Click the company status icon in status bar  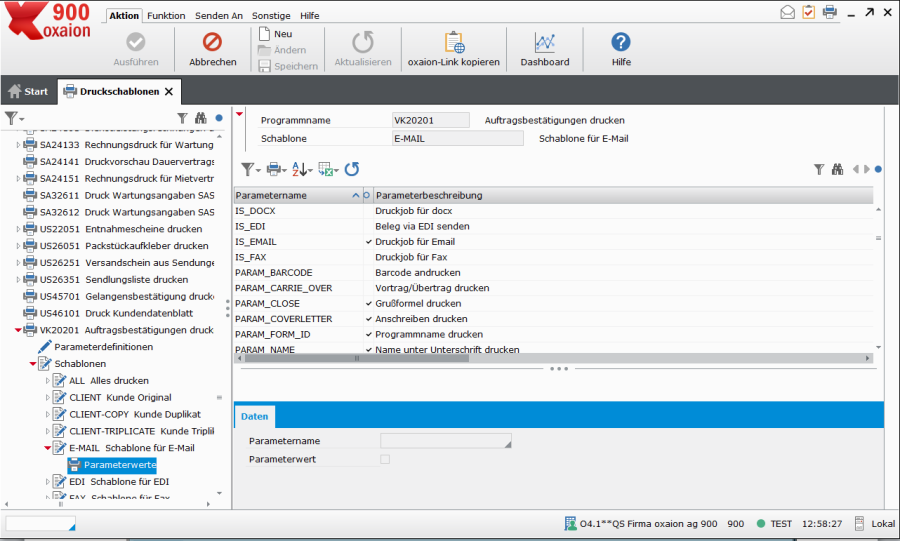570,523
